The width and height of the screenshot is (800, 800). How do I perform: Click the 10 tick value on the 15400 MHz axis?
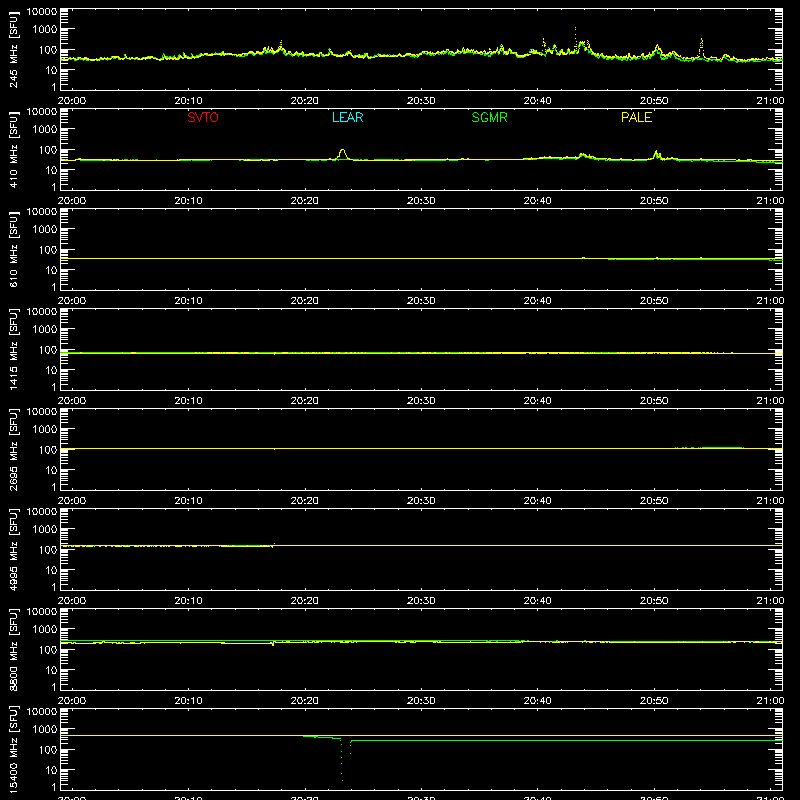click(51, 770)
